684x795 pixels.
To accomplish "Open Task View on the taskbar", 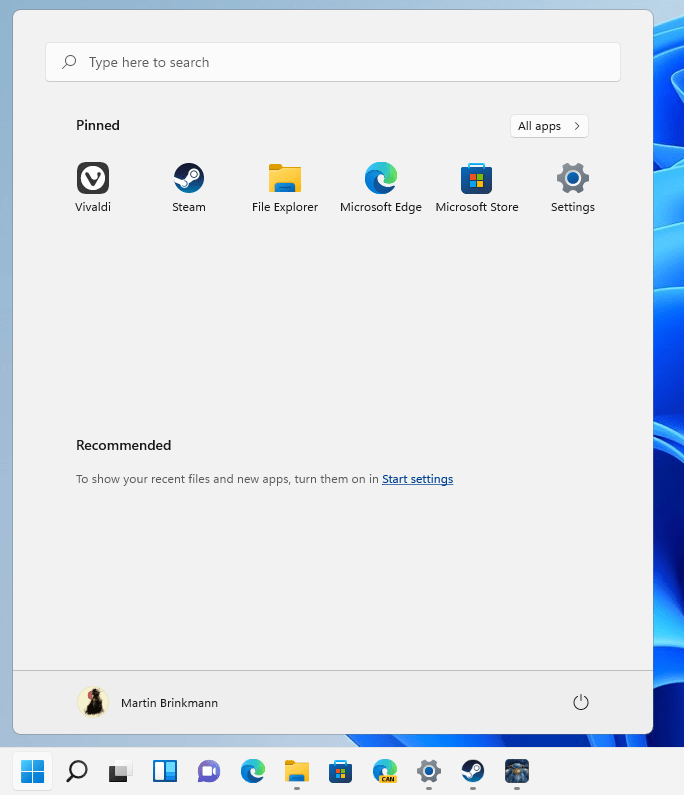I will pos(121,772).
